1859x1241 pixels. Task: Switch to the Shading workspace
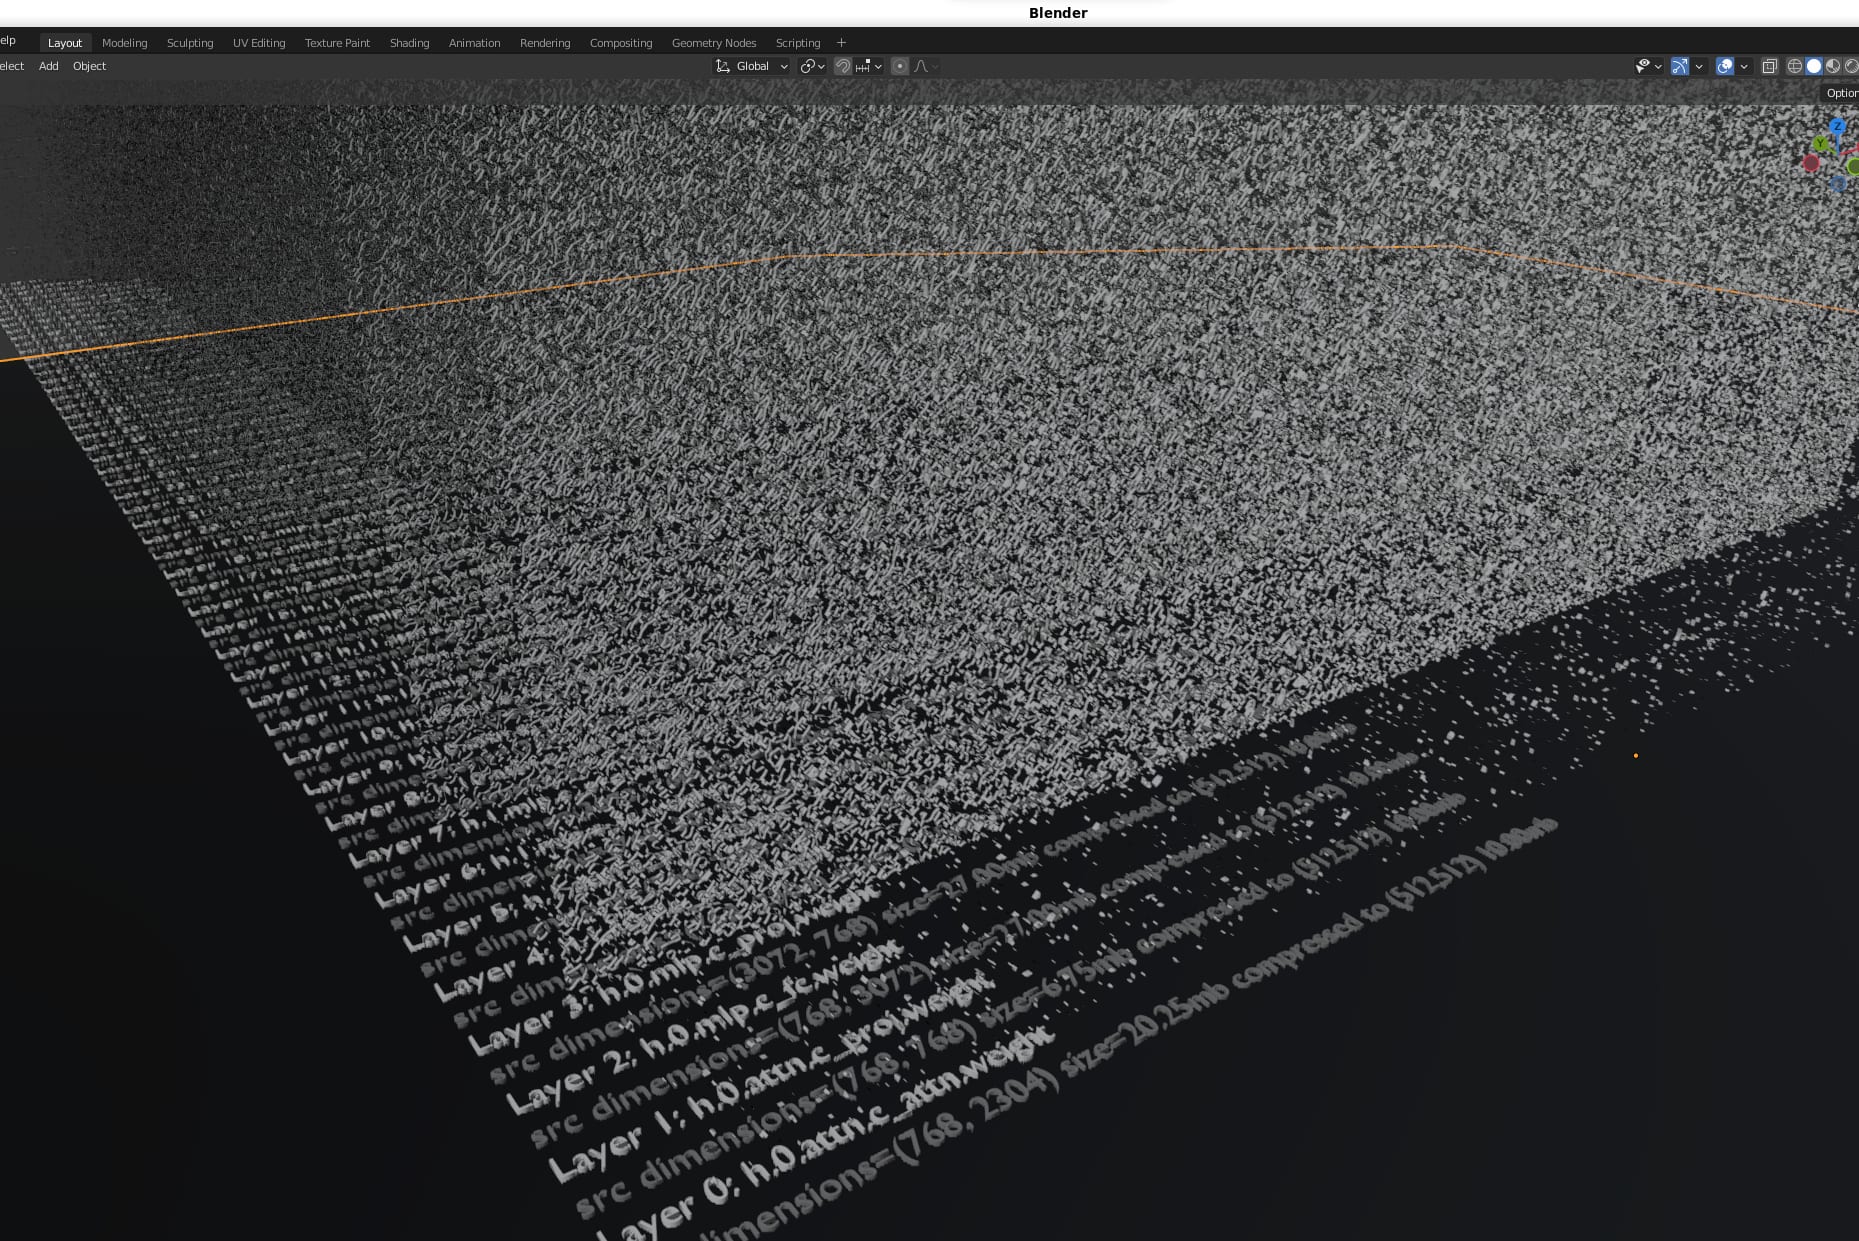pos(409,43)
